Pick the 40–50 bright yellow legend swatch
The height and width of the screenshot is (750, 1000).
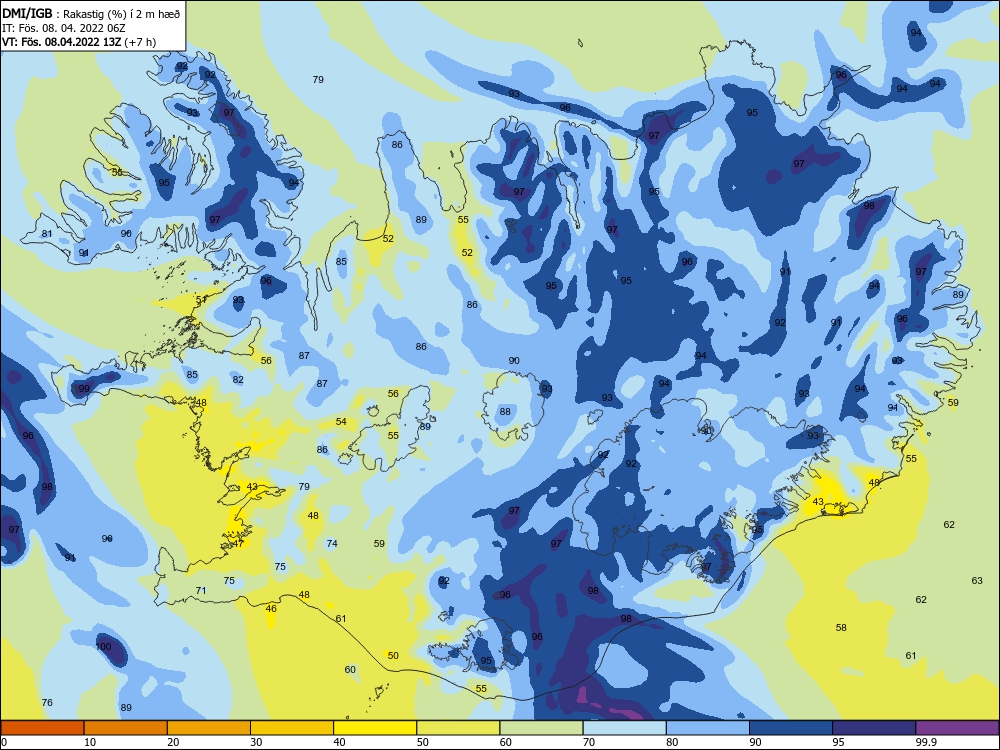tap(375, 728)
